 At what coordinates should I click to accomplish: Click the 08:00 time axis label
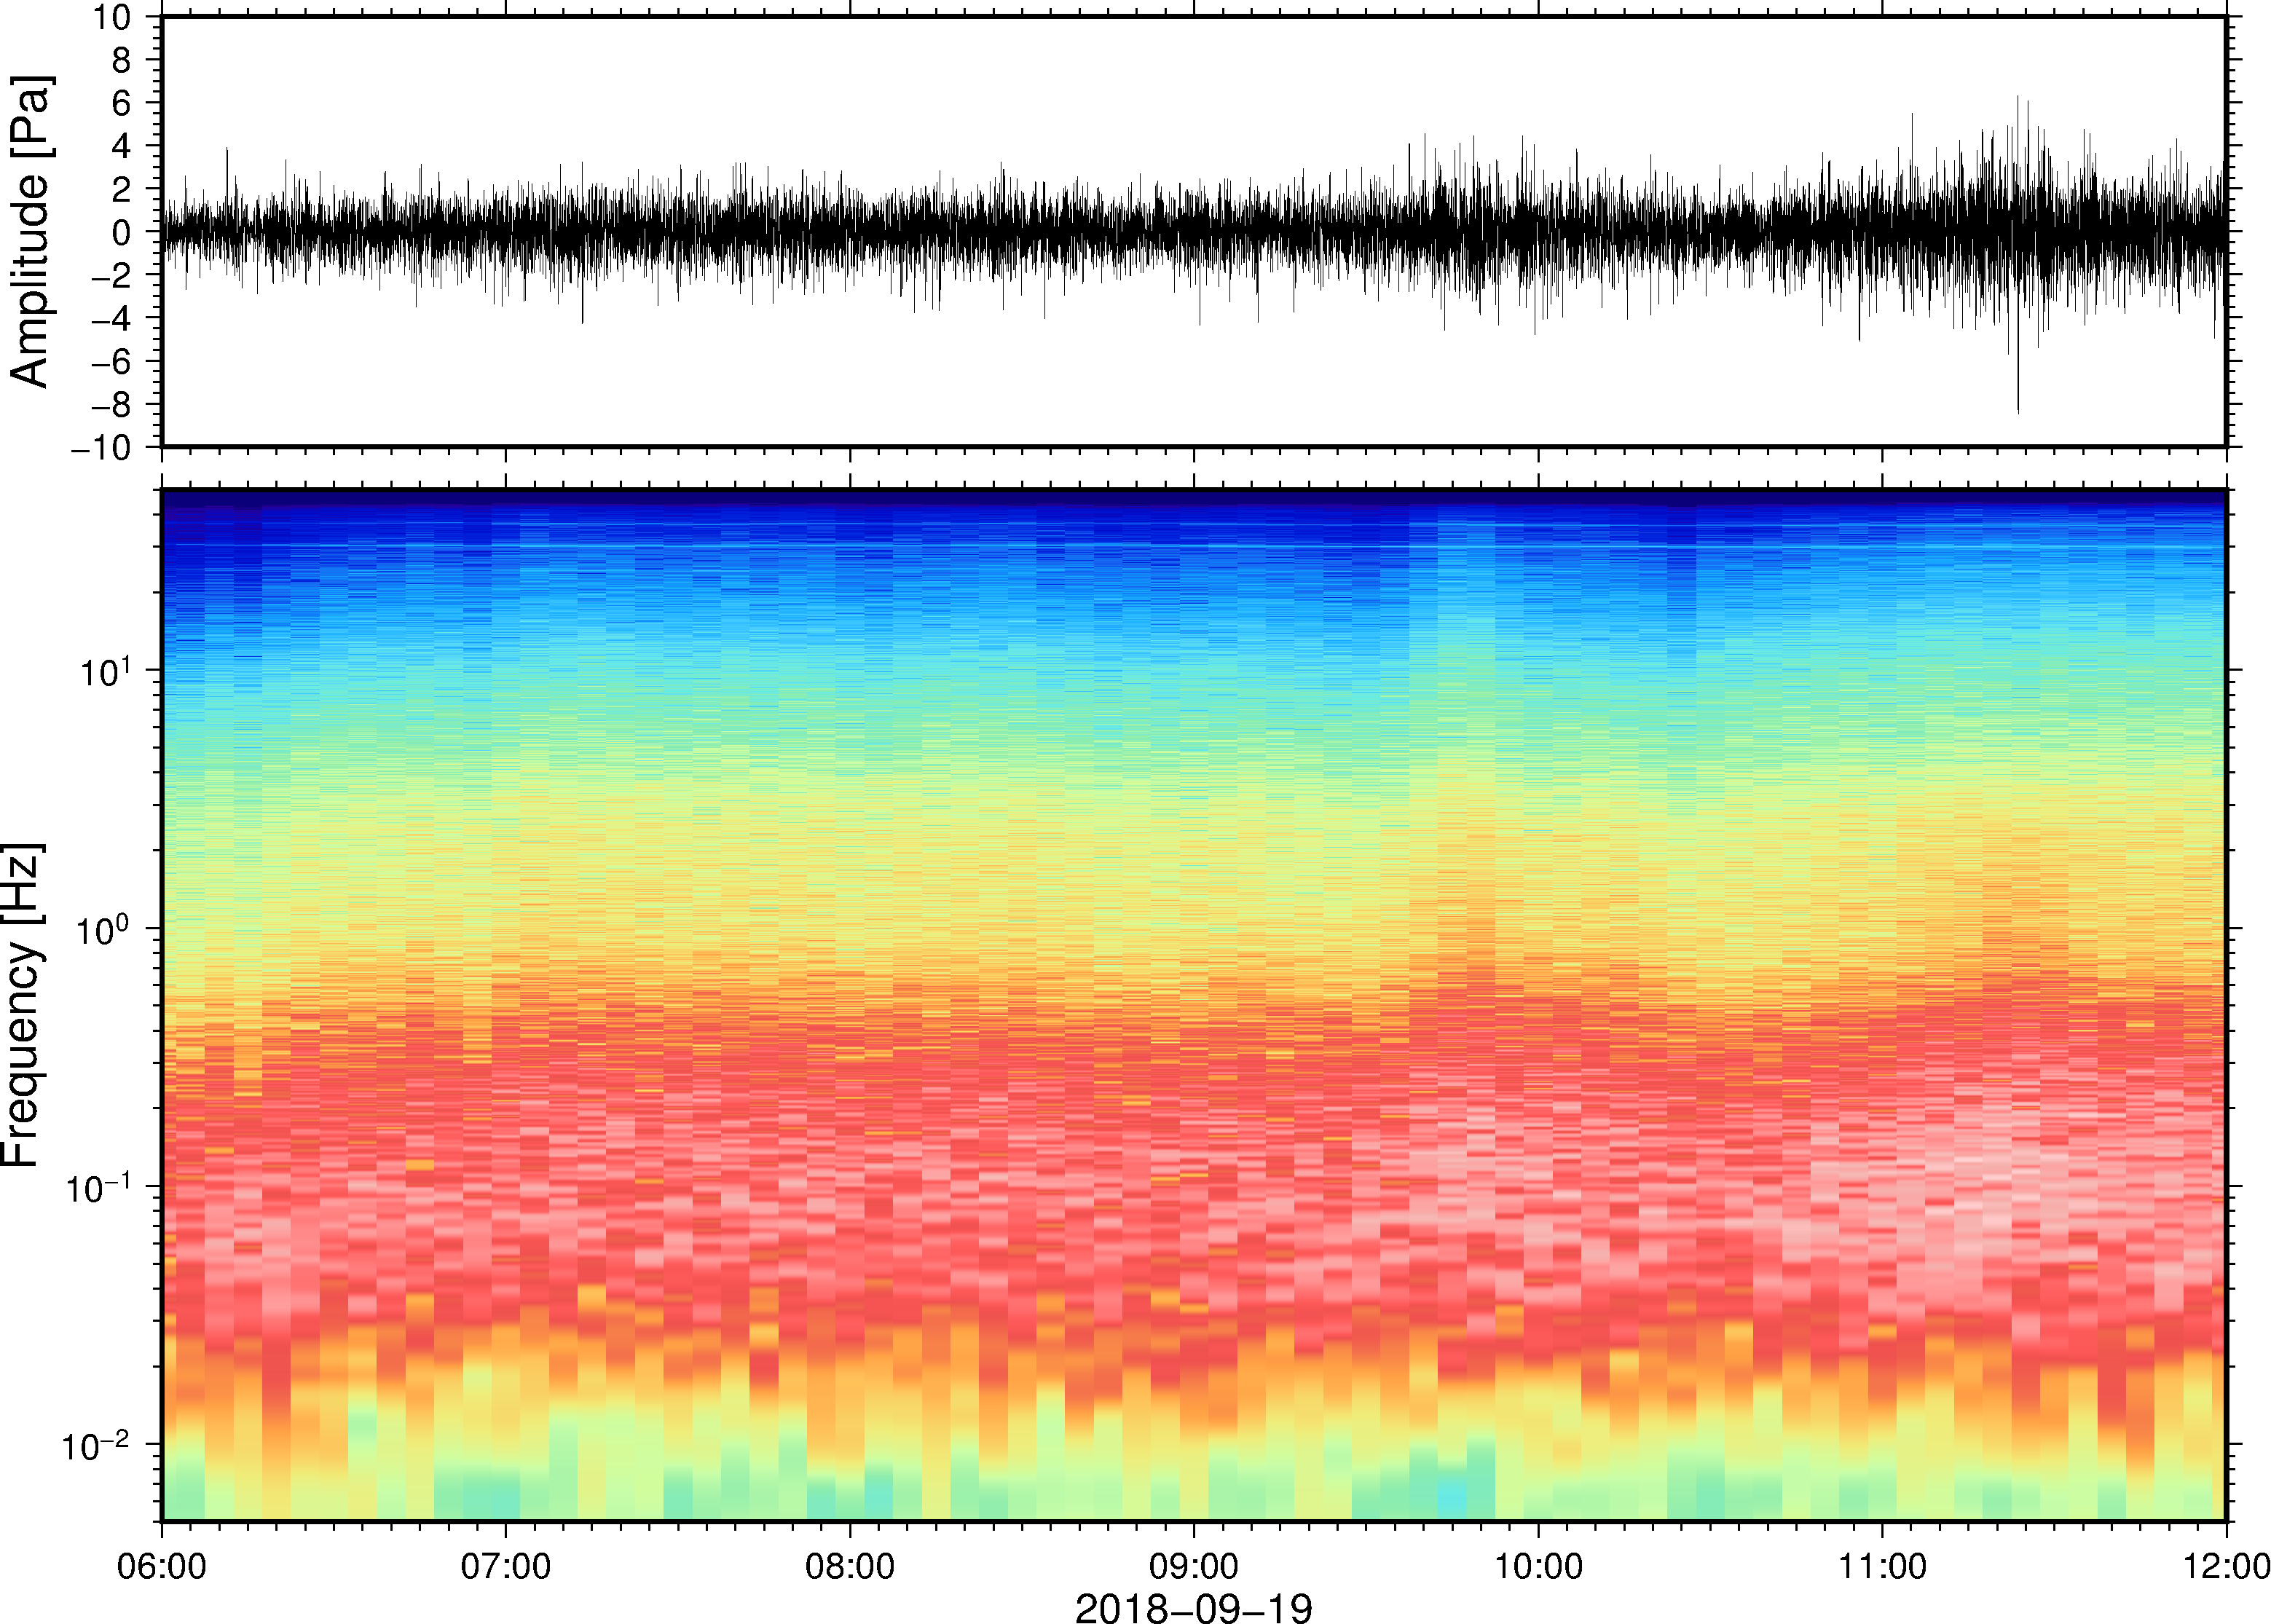[850, 1566]
